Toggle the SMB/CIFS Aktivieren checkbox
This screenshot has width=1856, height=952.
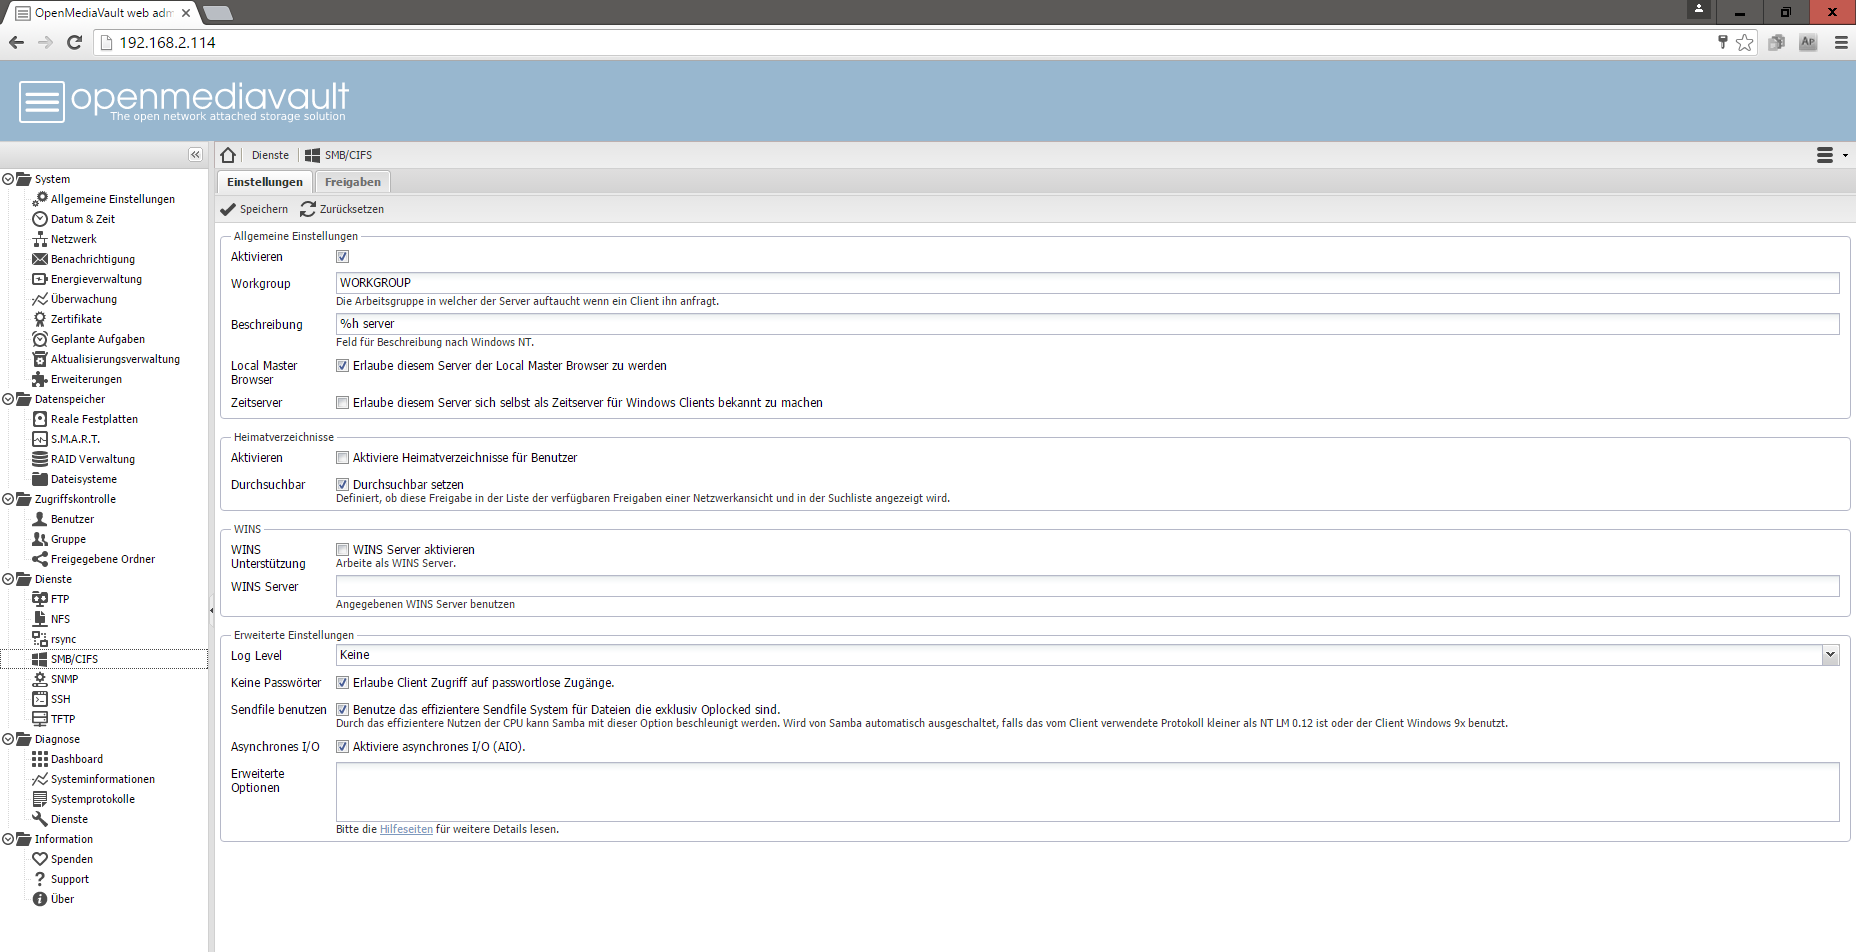point(342,257)
